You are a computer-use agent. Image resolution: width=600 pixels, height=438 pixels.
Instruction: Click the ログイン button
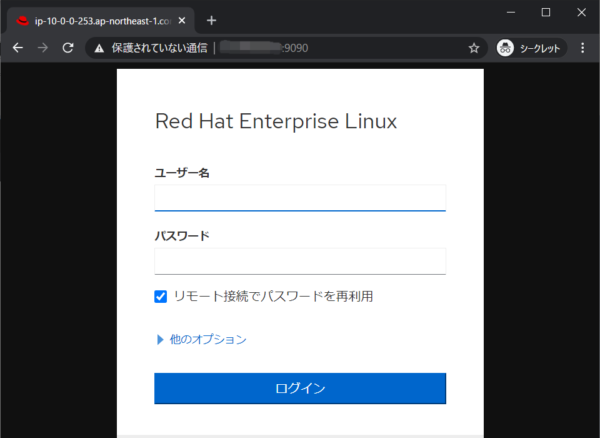300,388
